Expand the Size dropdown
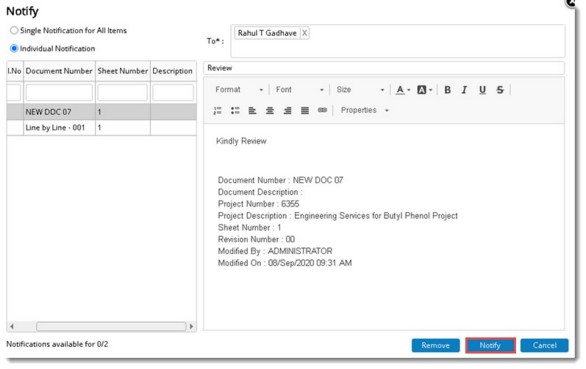Viewport: 586px width, 369px height. [x=360, y=90]
